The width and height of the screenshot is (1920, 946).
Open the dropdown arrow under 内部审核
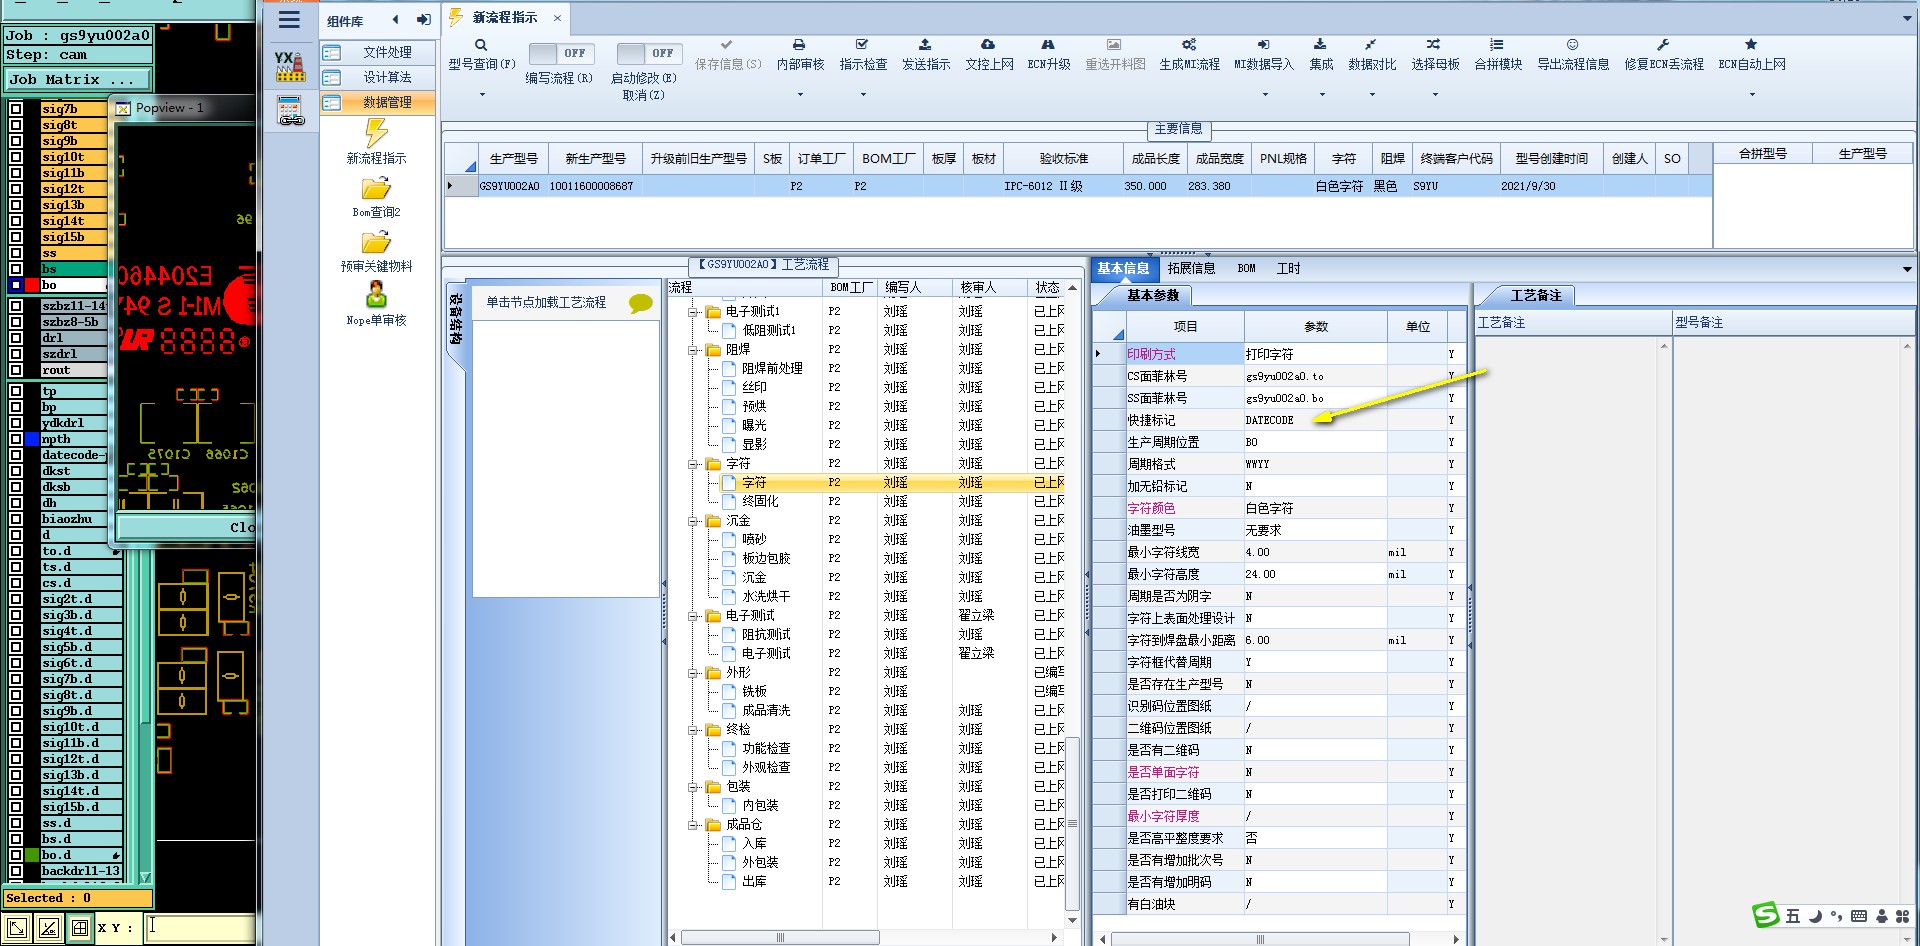[800, 95]
